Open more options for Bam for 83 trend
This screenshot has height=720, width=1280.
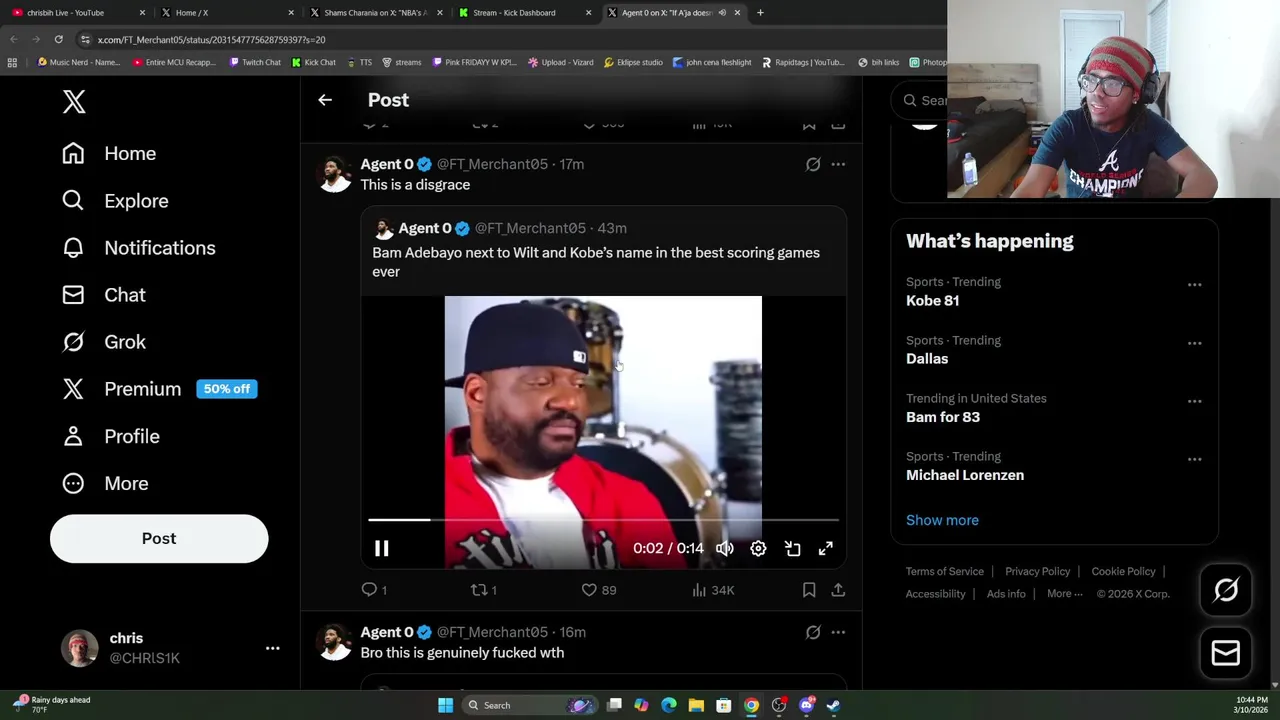[x=1194, y=401]
